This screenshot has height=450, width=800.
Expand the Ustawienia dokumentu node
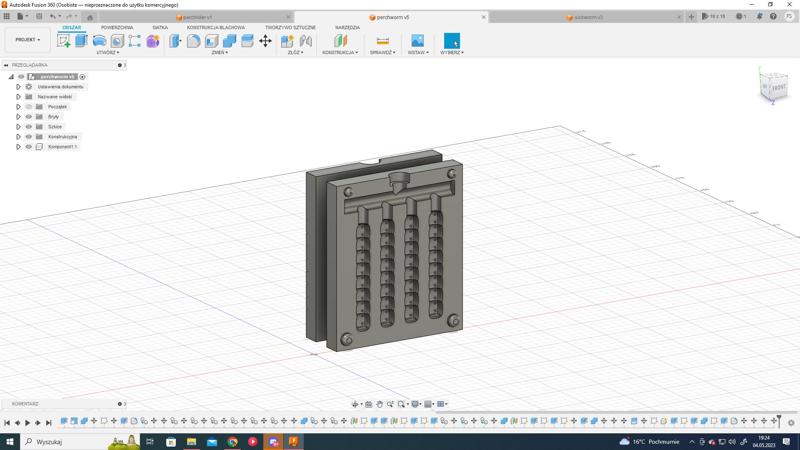point(18,87)
